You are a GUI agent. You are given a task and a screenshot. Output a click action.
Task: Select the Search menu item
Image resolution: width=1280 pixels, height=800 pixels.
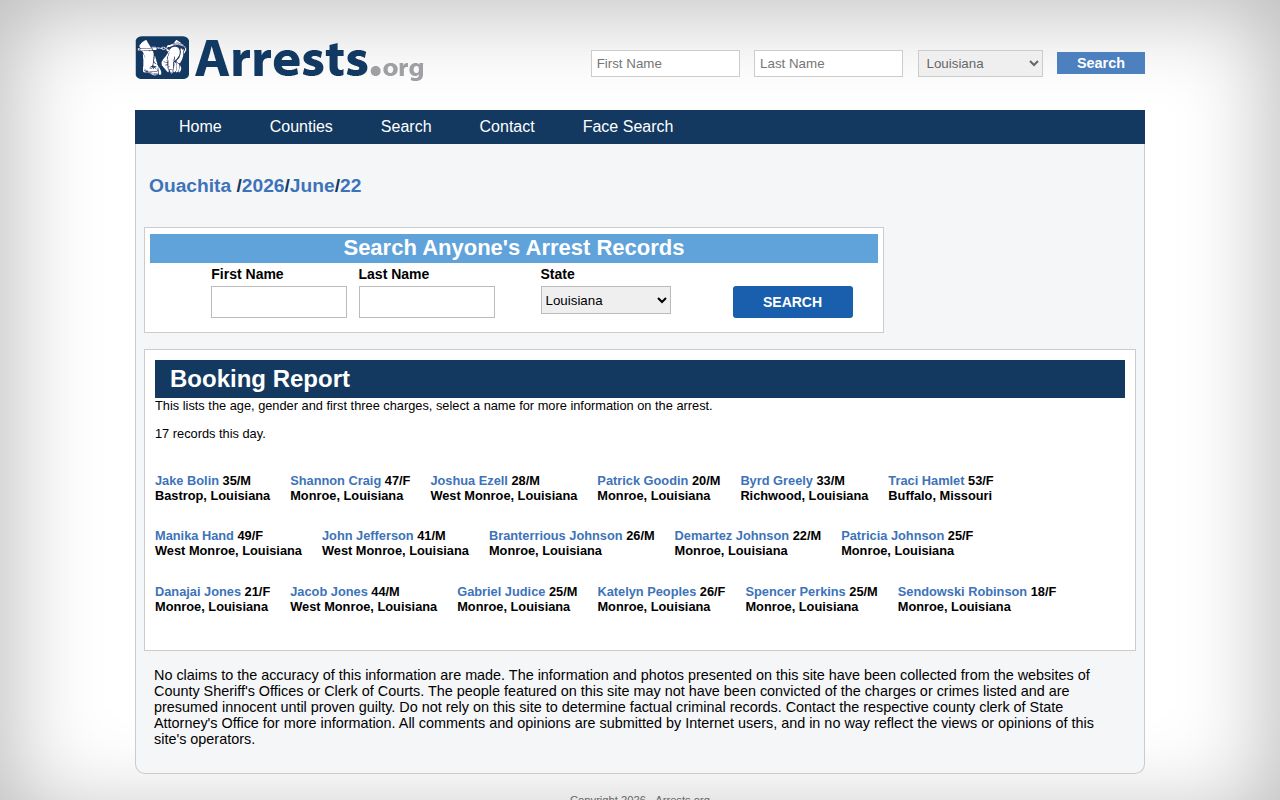pos(406,126)
